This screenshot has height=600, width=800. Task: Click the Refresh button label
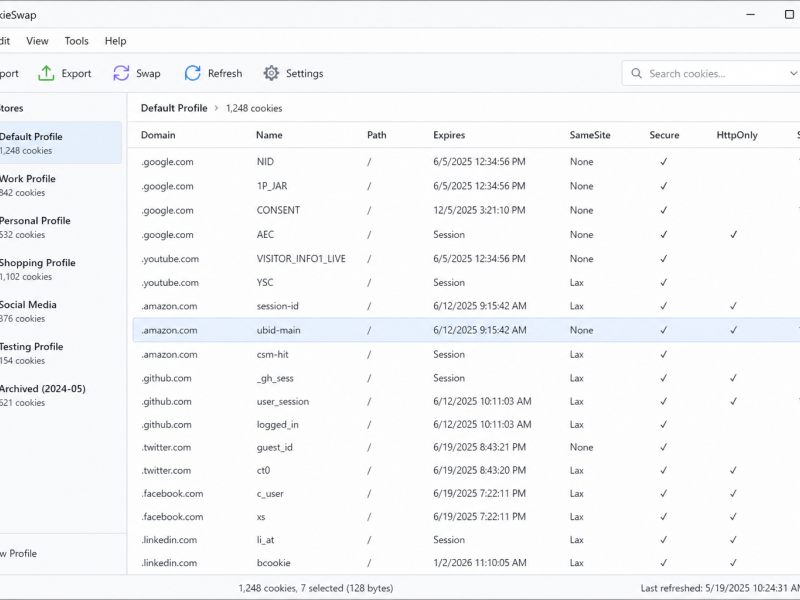point(225,73)
